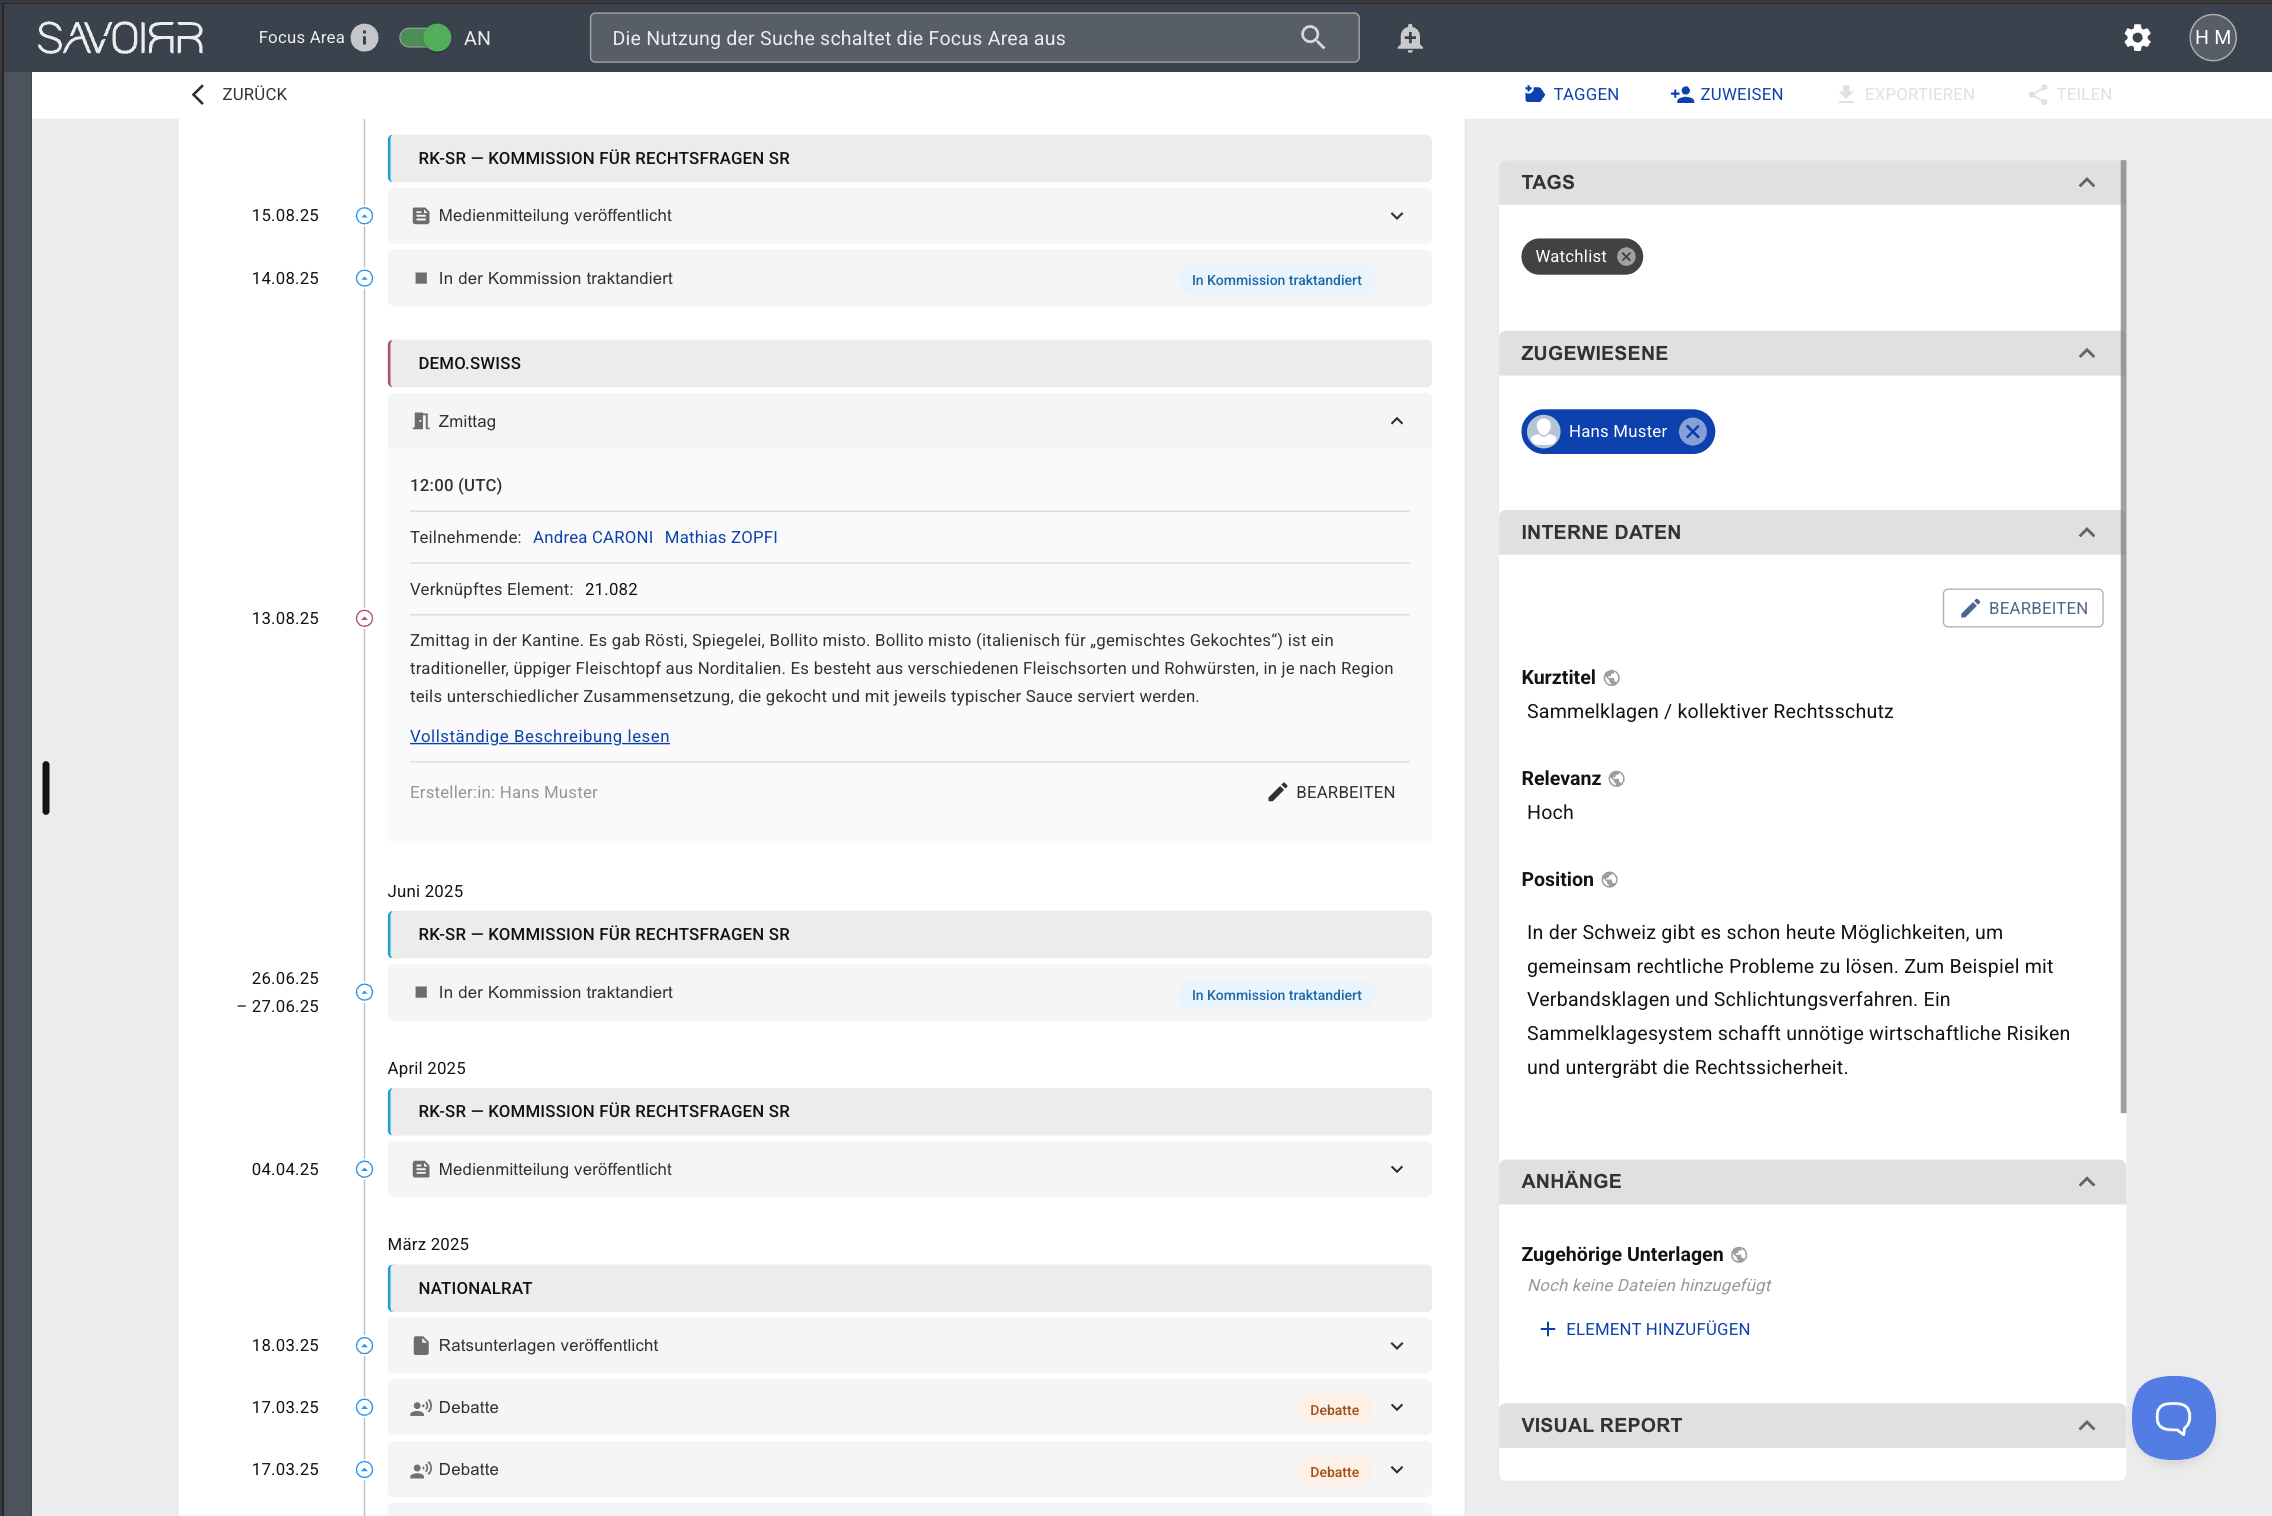The height and width of the screenshot is (1516, 2272).
Task: Click Zuweisen in the top toolbar
Action: 1727,94
